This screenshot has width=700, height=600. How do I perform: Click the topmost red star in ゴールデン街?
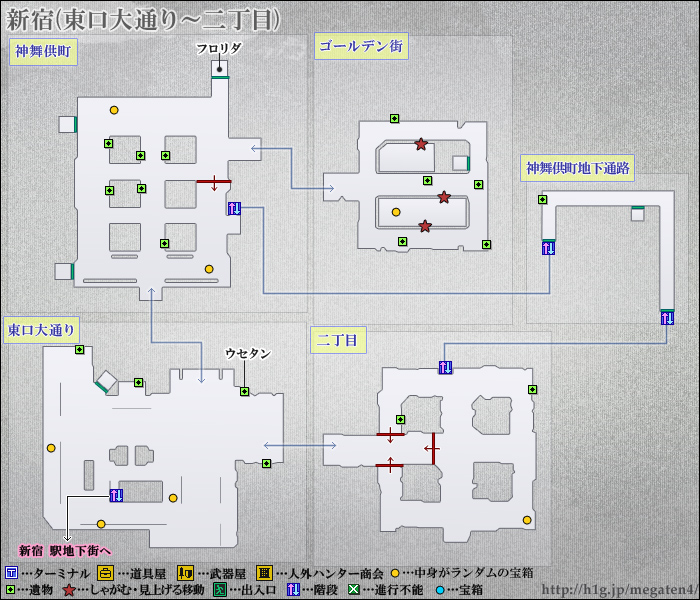point(421,144)
